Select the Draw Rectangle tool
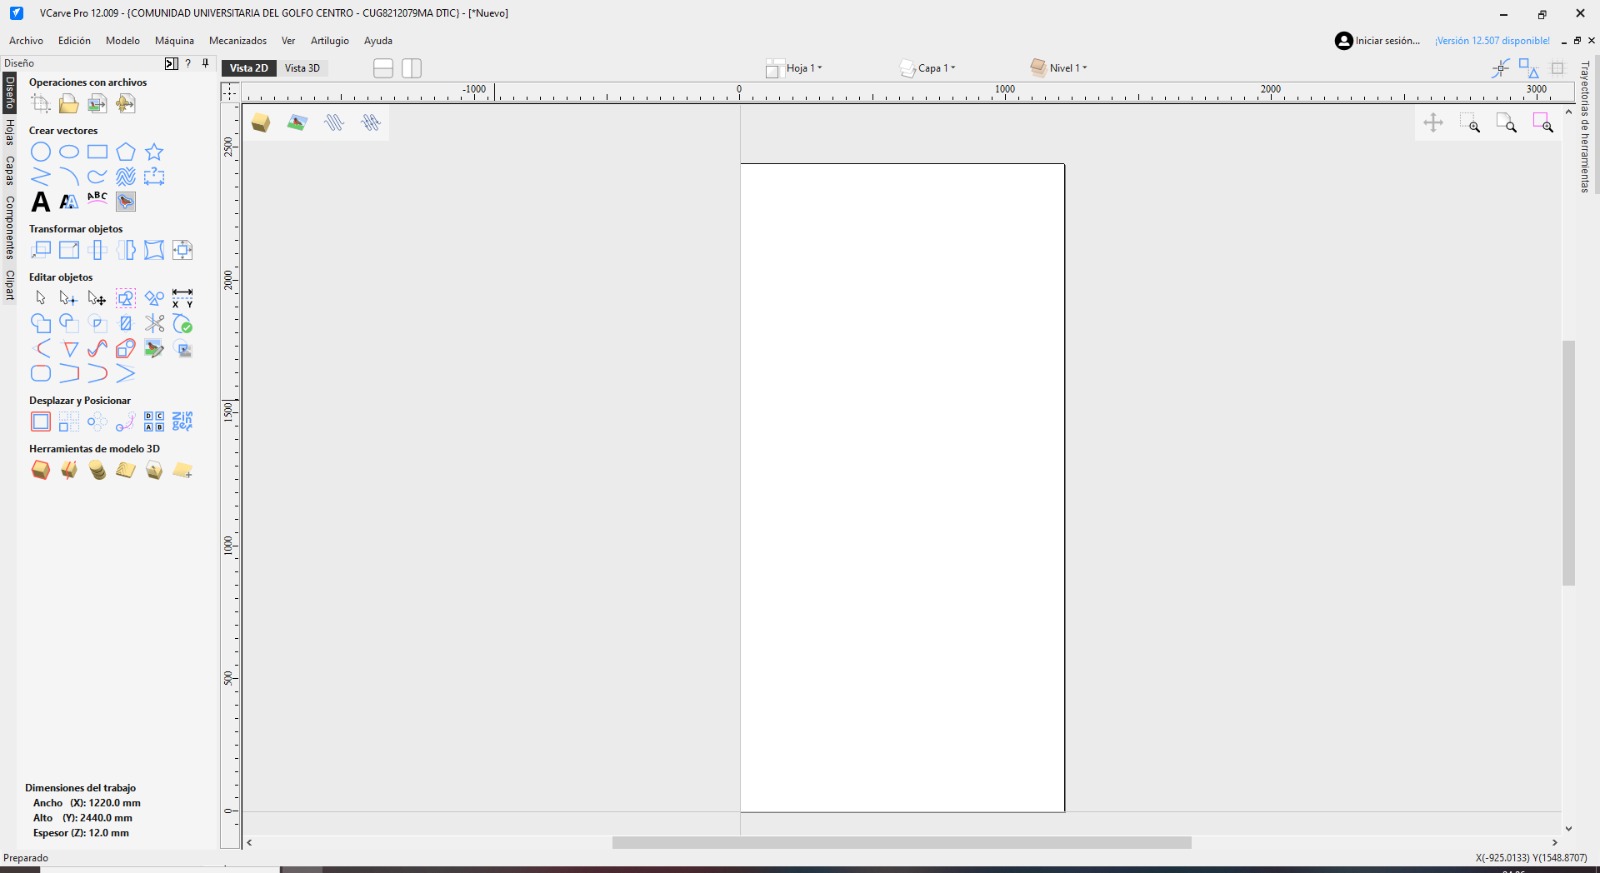1600x873 pixels. pyautogui.click(x=97, y=152)
